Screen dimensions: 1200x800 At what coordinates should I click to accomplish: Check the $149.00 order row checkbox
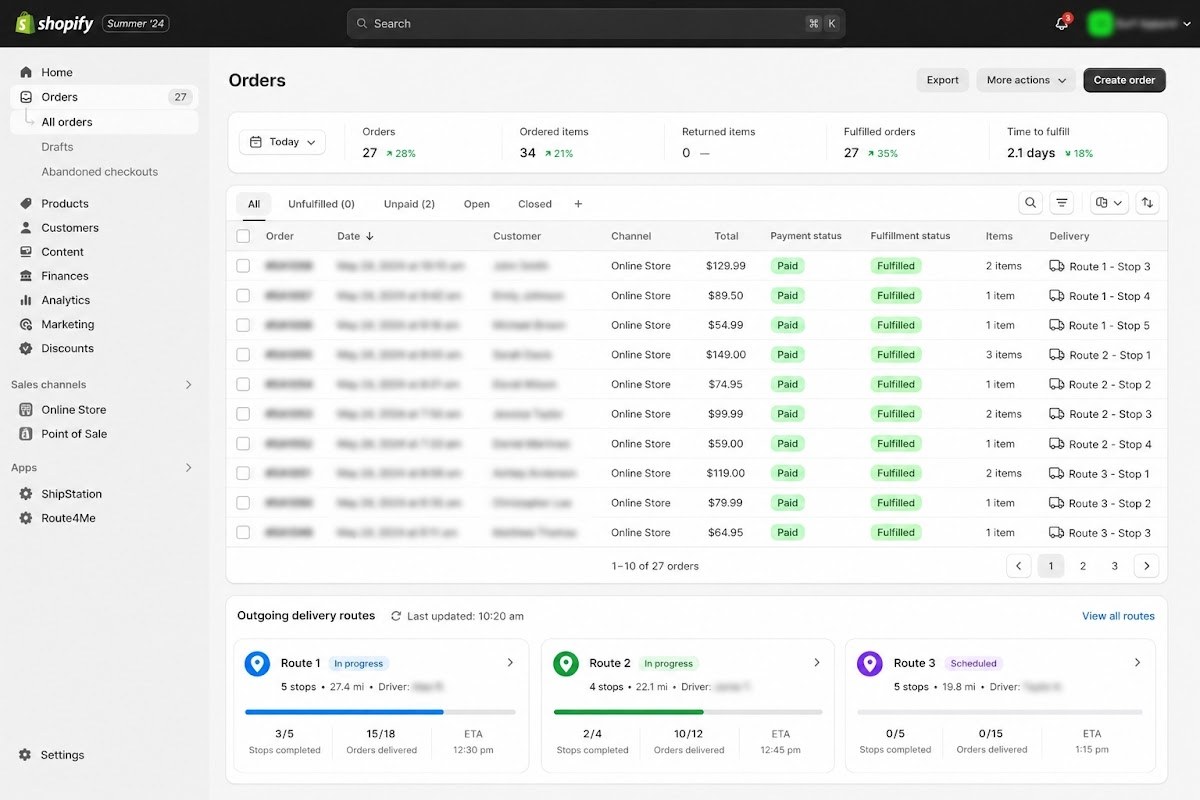243,355
